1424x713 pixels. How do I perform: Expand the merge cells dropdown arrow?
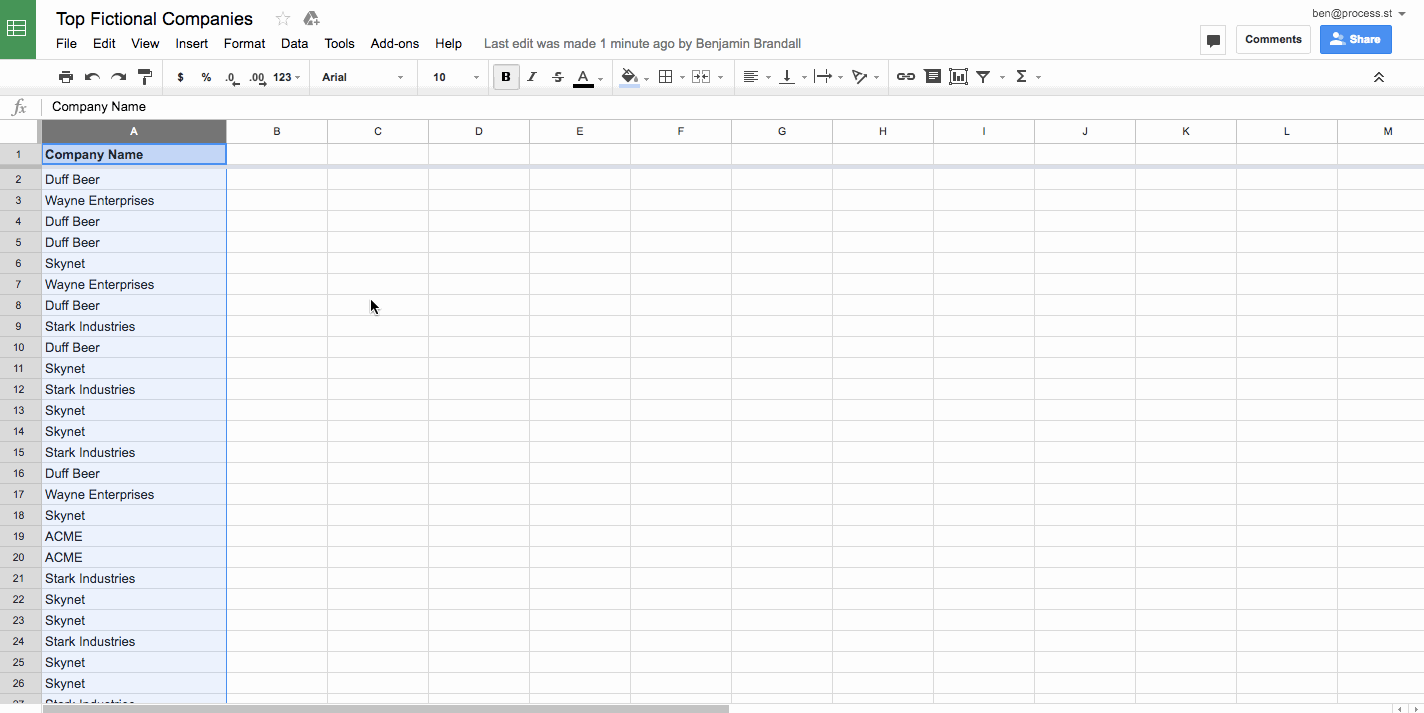click(x=720, y=78)
